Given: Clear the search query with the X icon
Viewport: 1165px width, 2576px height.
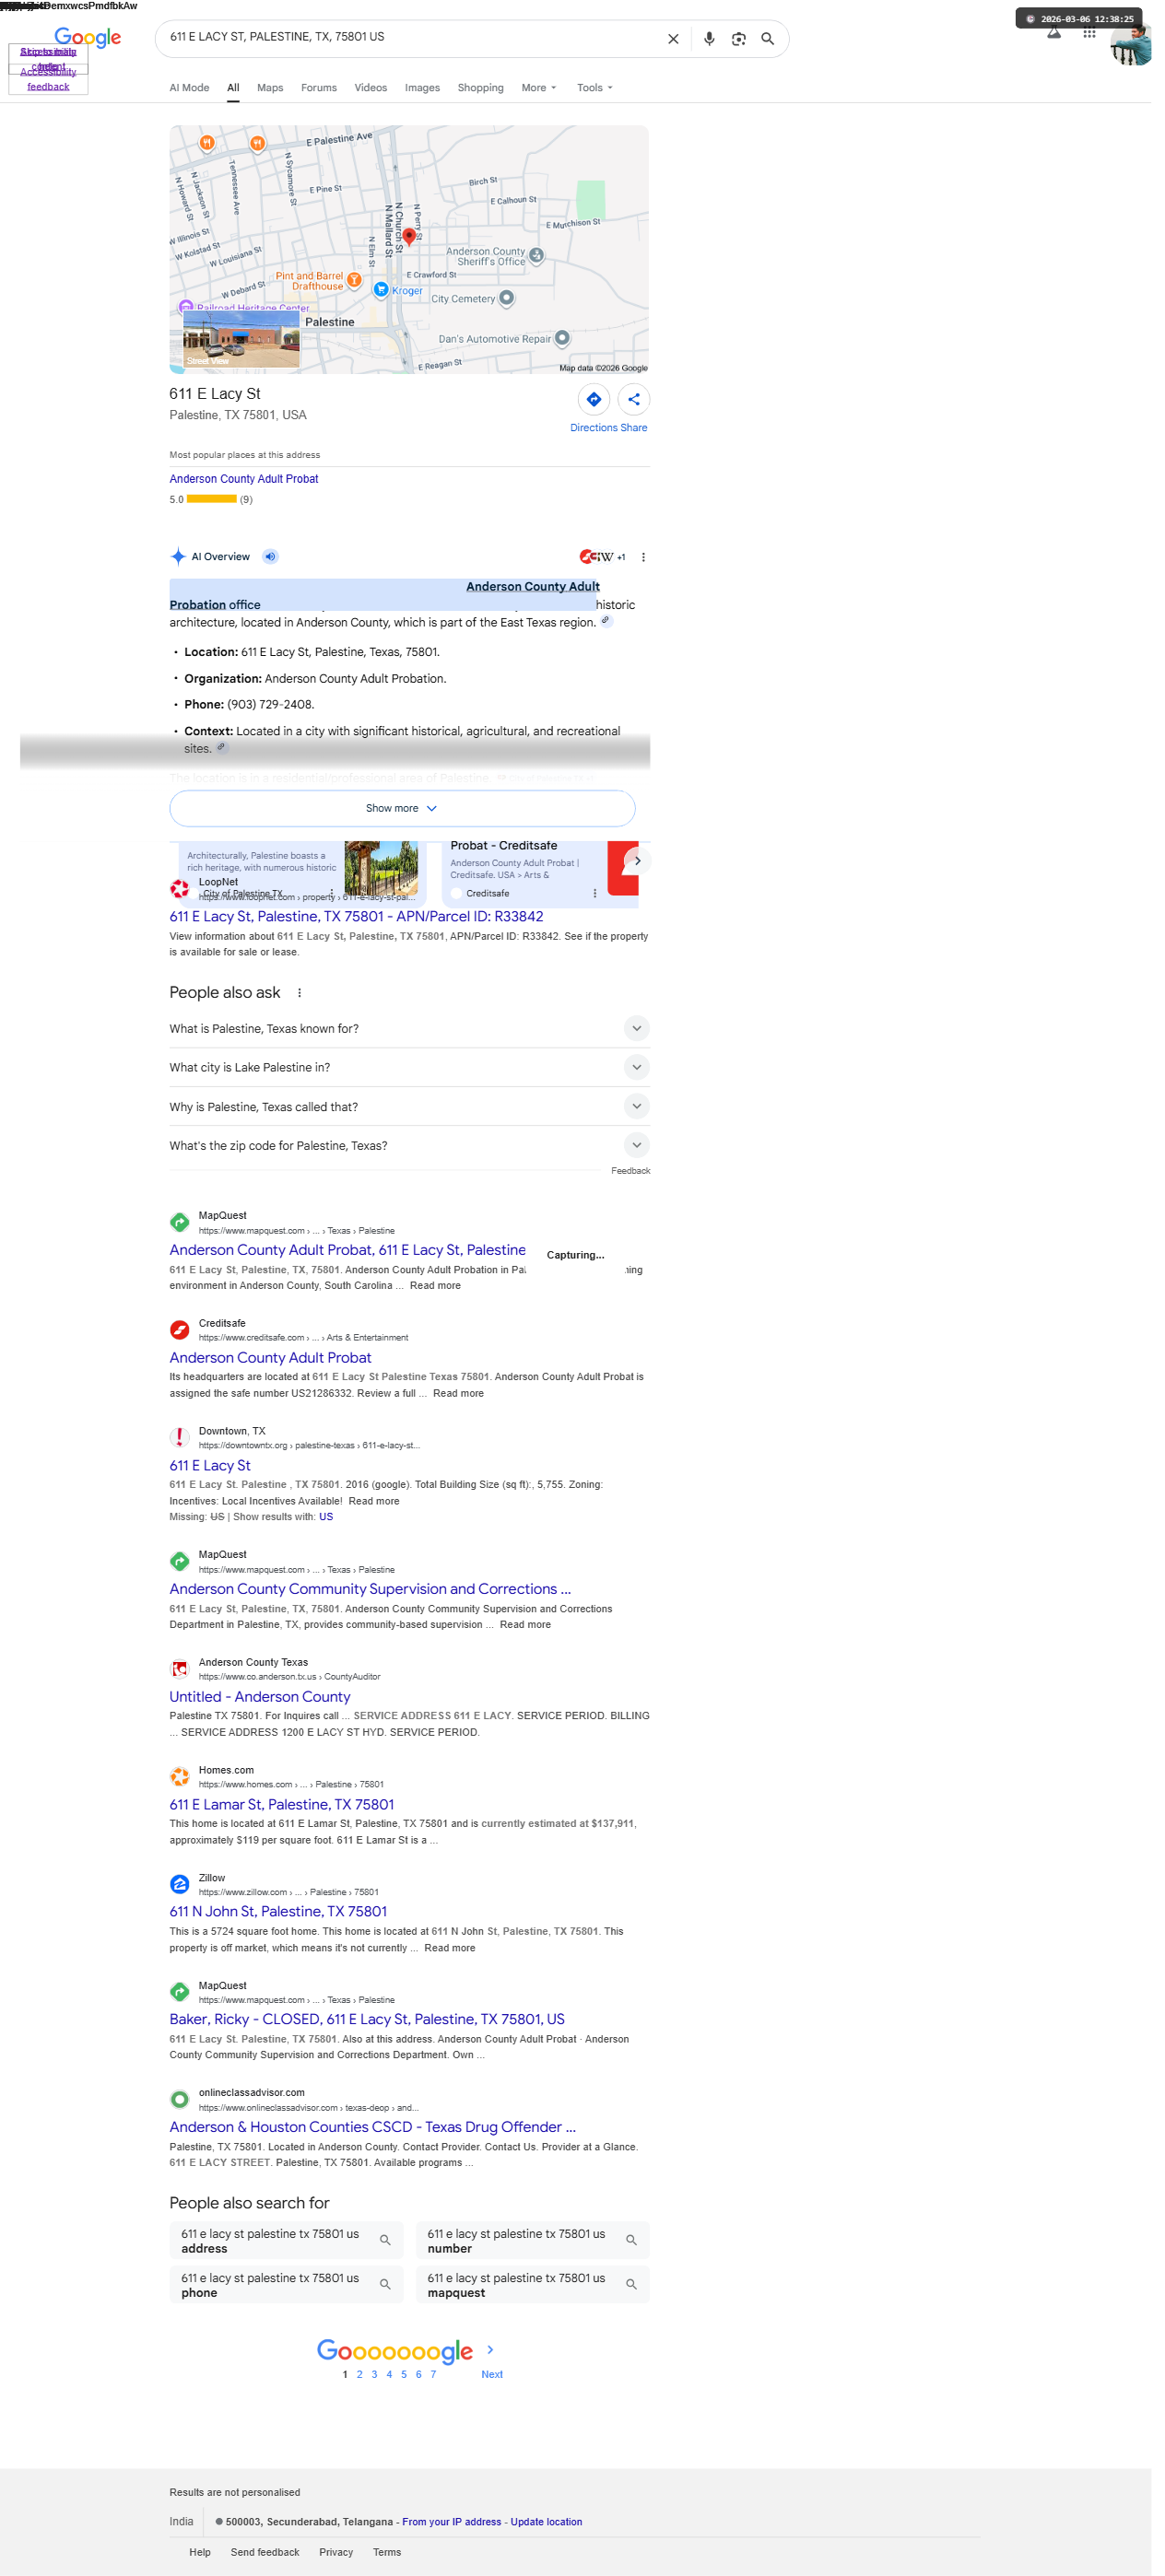Looking at the screenshot, I should pyautogui.click(x=673, y=39).
